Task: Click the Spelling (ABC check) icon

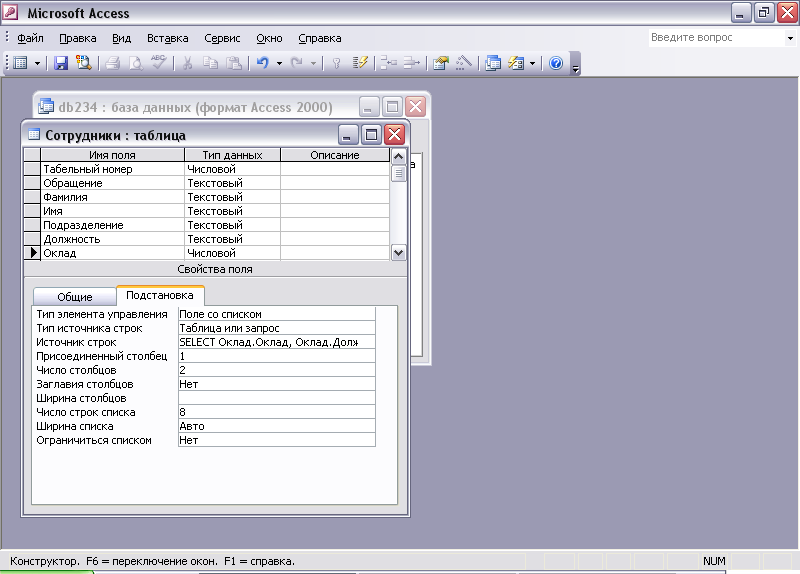Action: click(x=159, y=63)
